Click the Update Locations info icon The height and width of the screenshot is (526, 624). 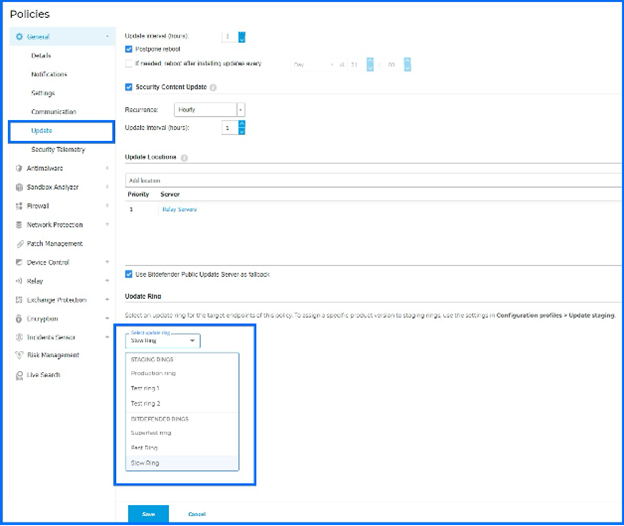(184, 158)
